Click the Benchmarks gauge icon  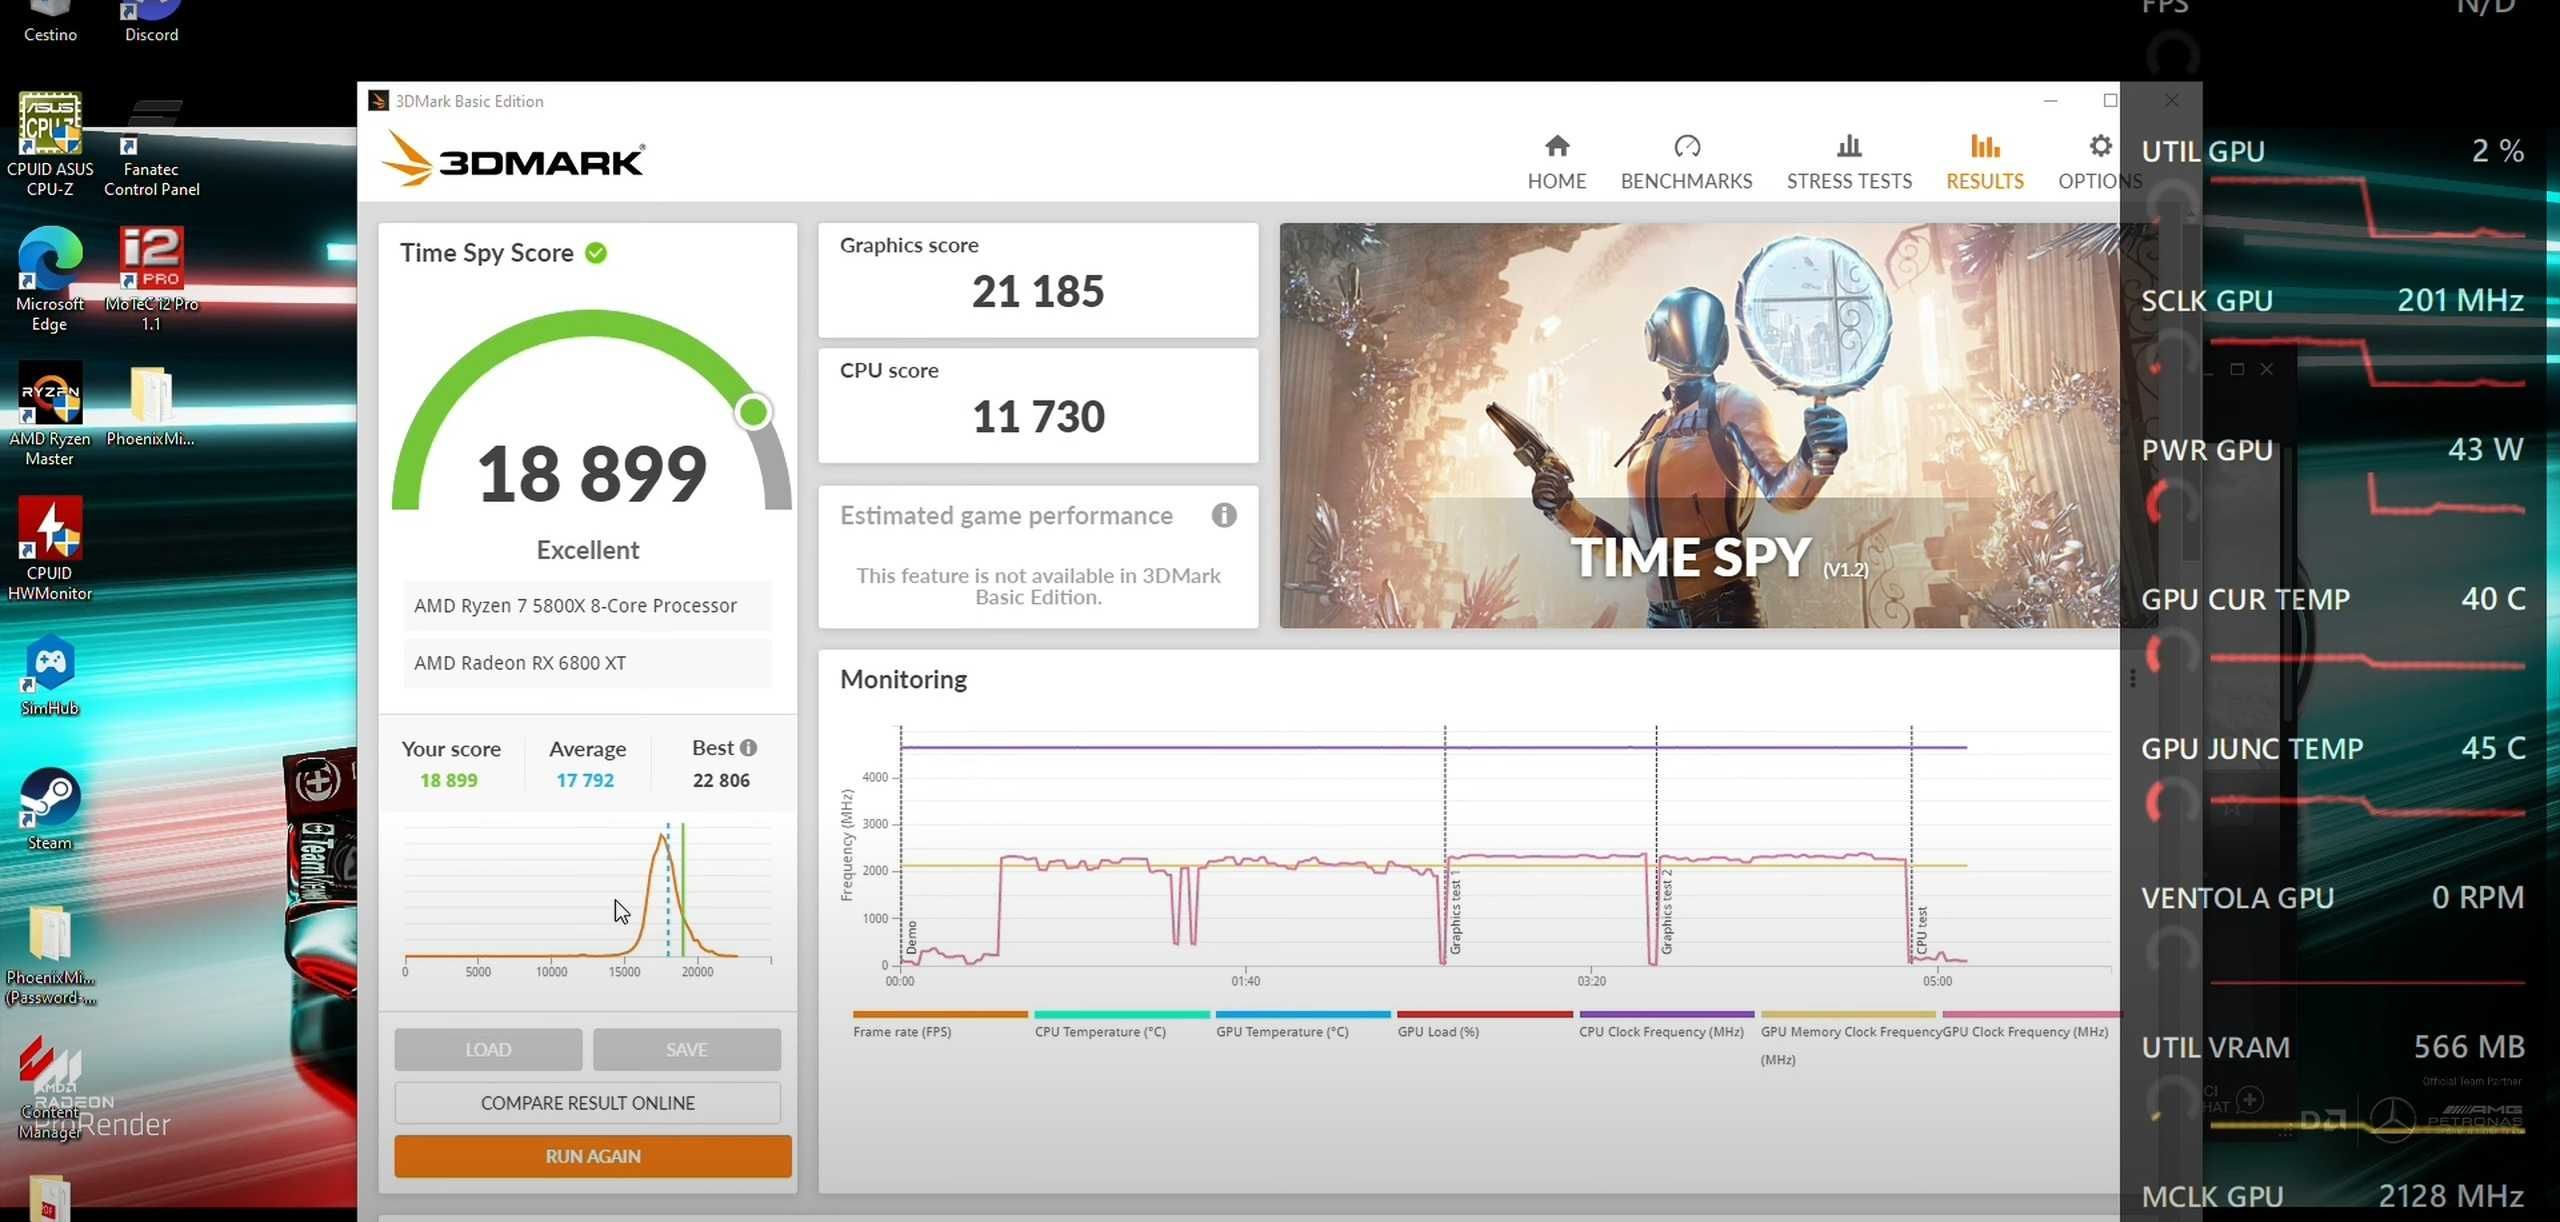pyautogui.click(x=1687, y=146)
